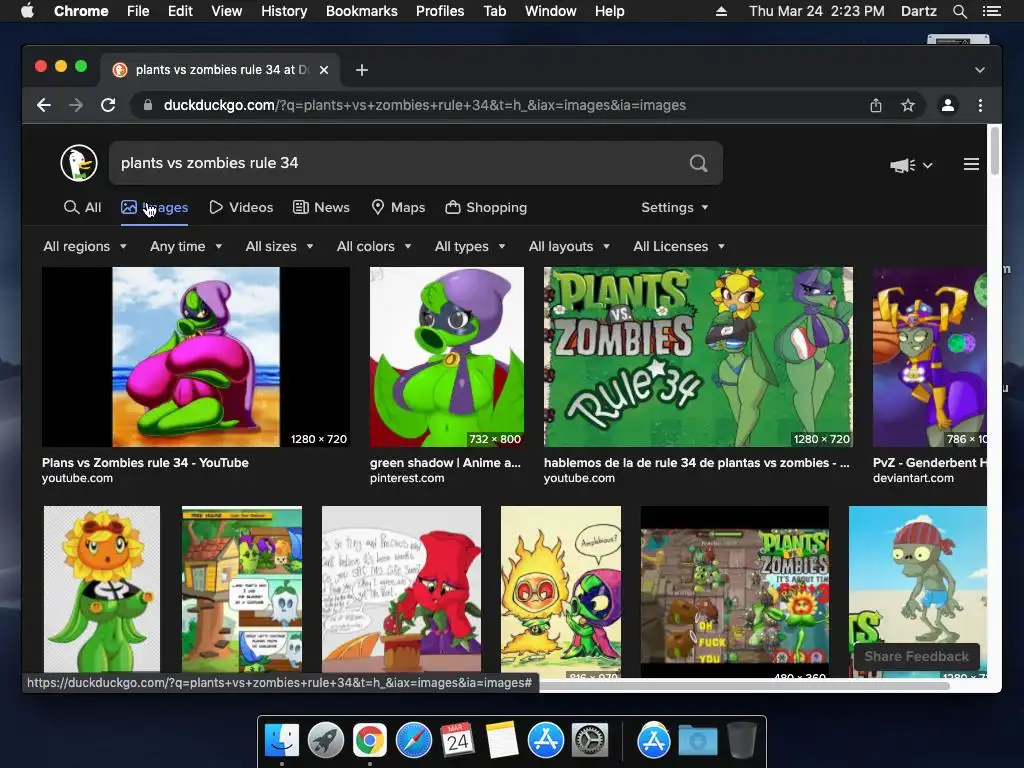Expand the All Licenses filter
Image resolution: width=1024 pixels, height=768 pixels.
tap(679, 247)
